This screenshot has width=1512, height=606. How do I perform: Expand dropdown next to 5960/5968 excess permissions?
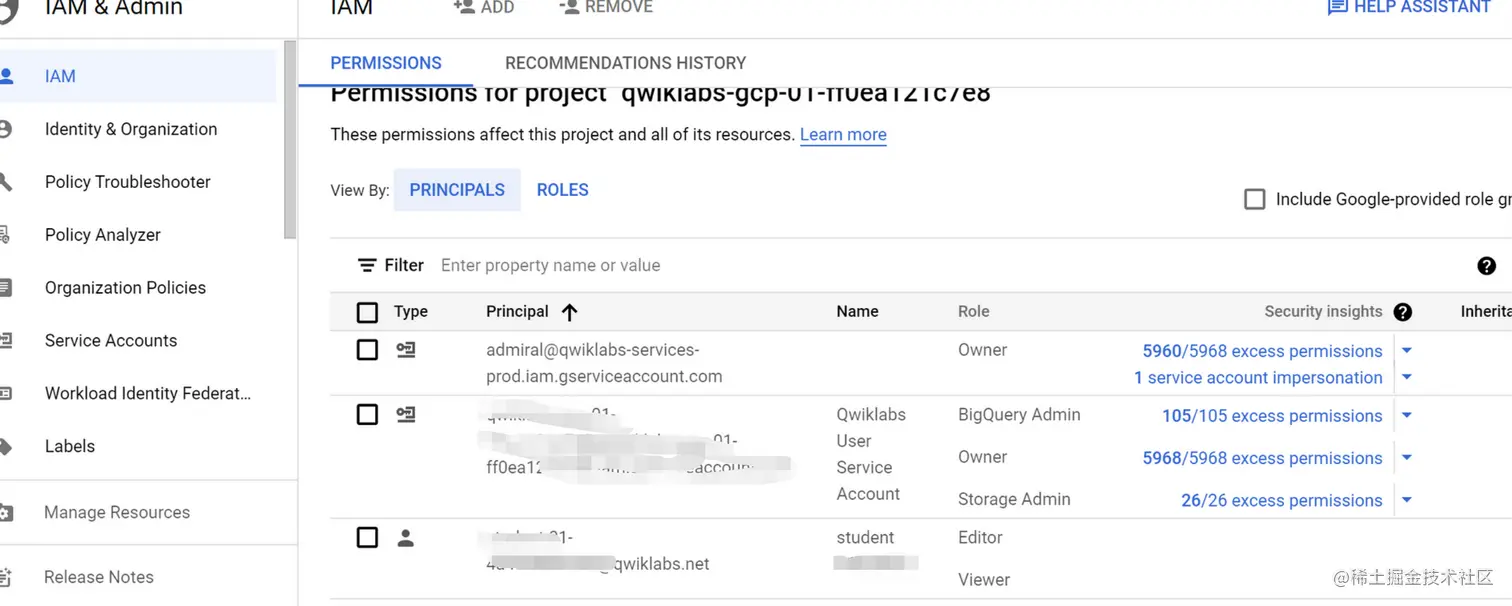pyautogui.click(x=1407, y=351)
